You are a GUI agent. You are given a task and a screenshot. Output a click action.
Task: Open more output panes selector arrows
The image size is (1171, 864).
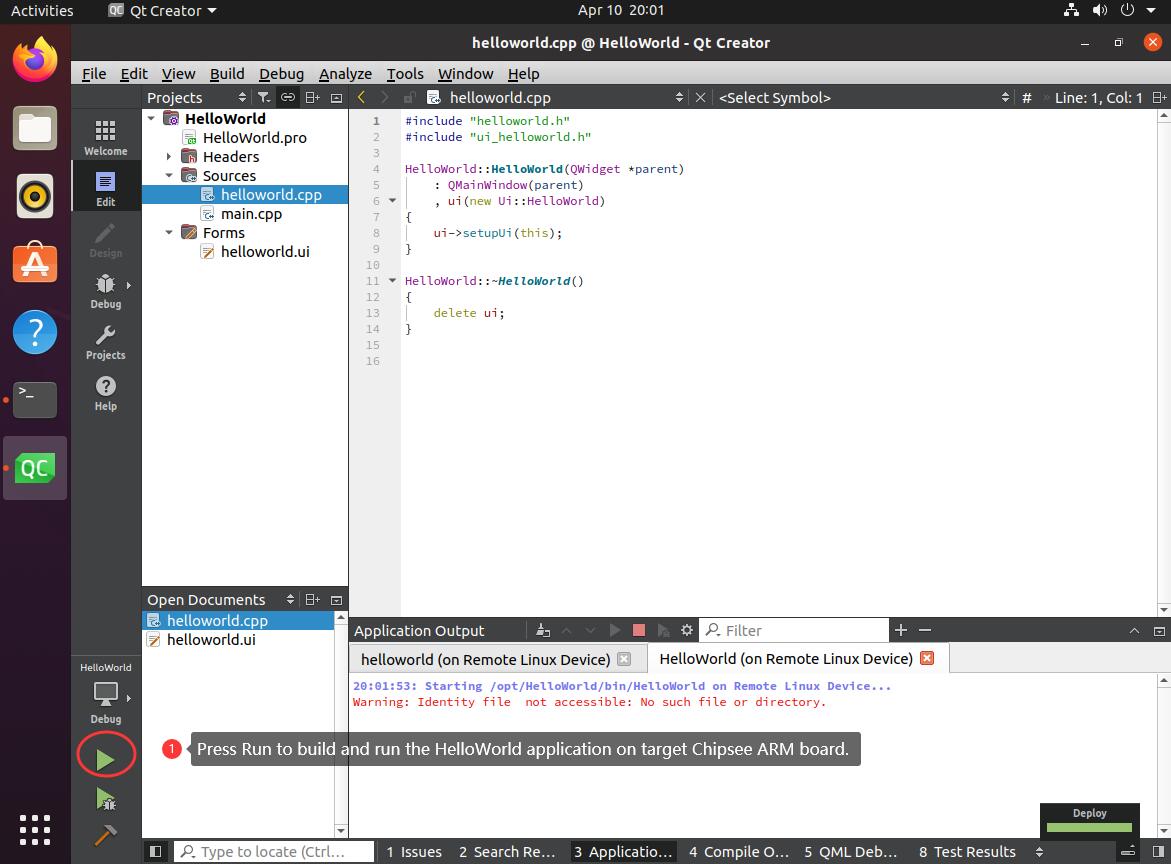1039,851
